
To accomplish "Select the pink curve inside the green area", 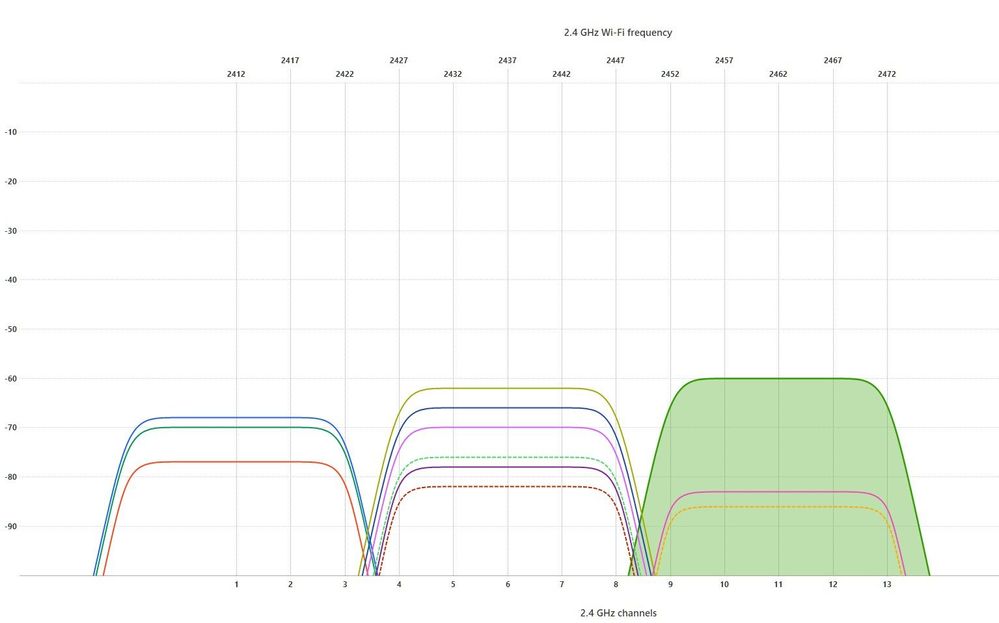I will pyautogui.click(x=778, y=492).
